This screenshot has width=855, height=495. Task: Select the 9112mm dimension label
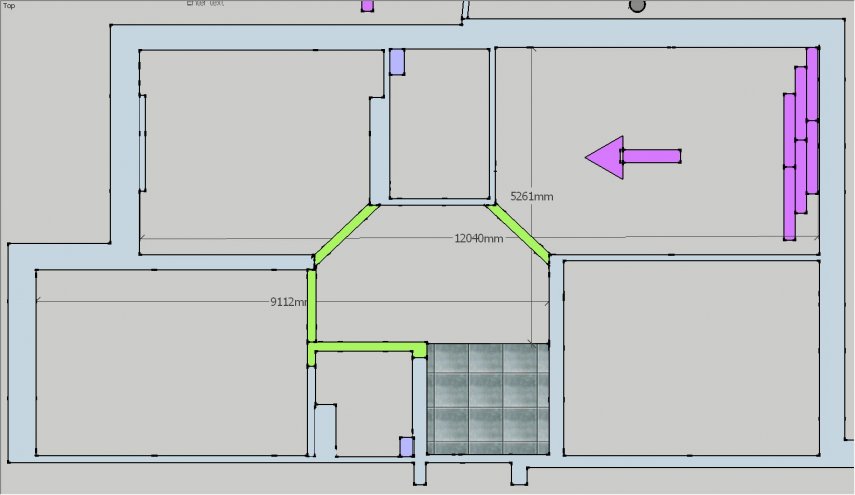(x=289, y=301)
